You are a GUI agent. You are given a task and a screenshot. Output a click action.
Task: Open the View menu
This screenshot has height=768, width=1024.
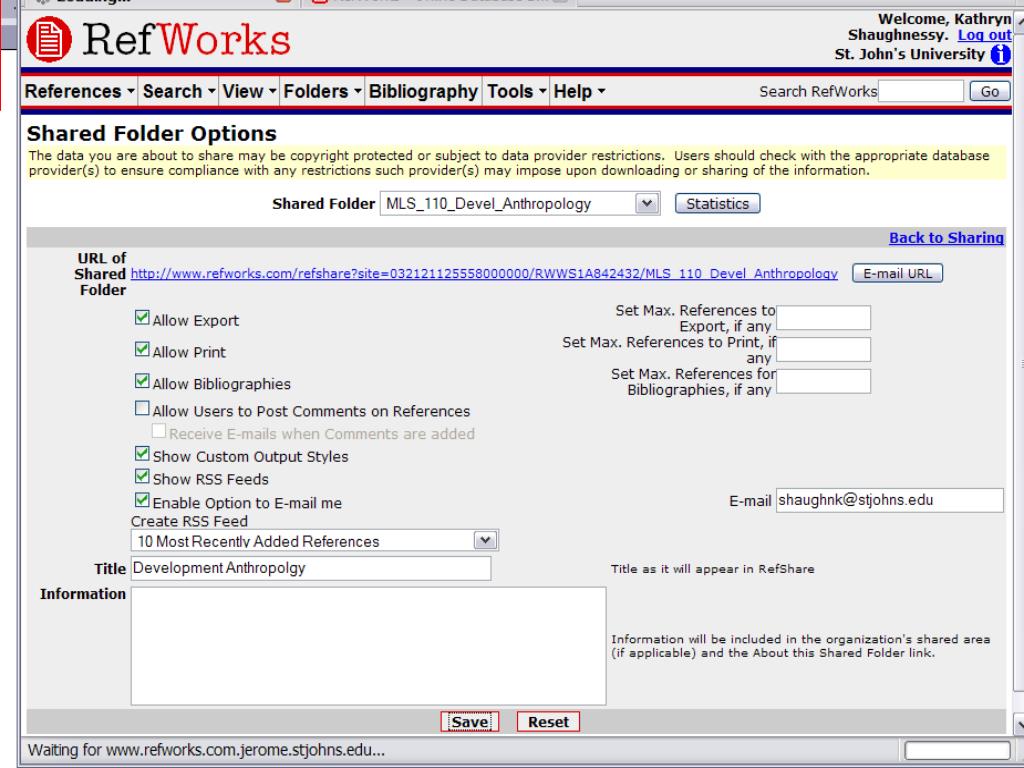pyautogui.click(x=249, y=91)
